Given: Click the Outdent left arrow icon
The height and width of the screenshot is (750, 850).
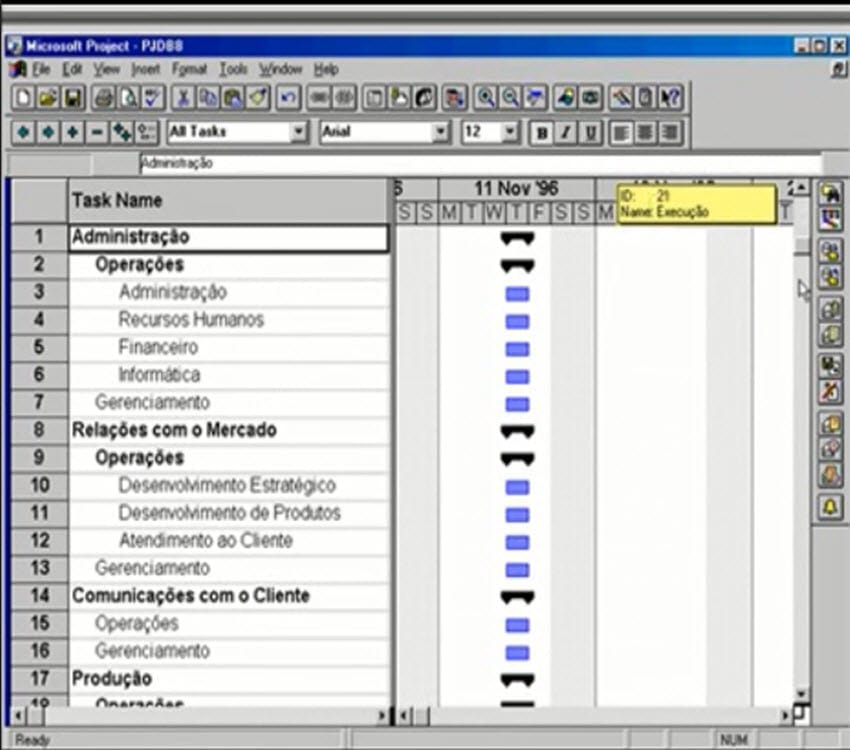Looking at the screenshot, I should pos(25,132).
